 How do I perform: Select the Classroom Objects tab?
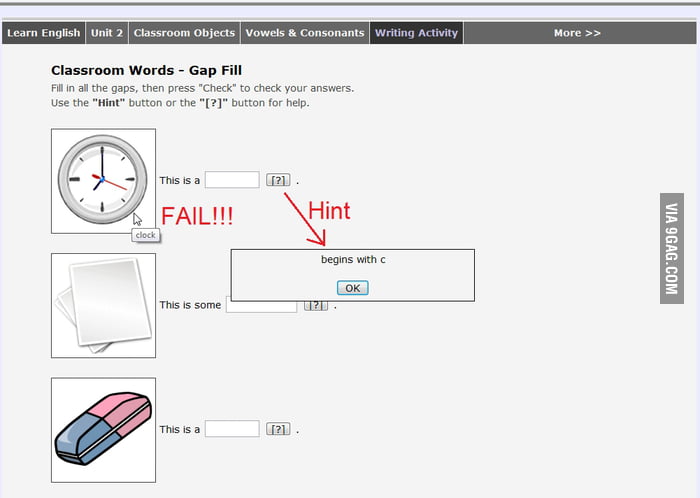coord(184,33)
